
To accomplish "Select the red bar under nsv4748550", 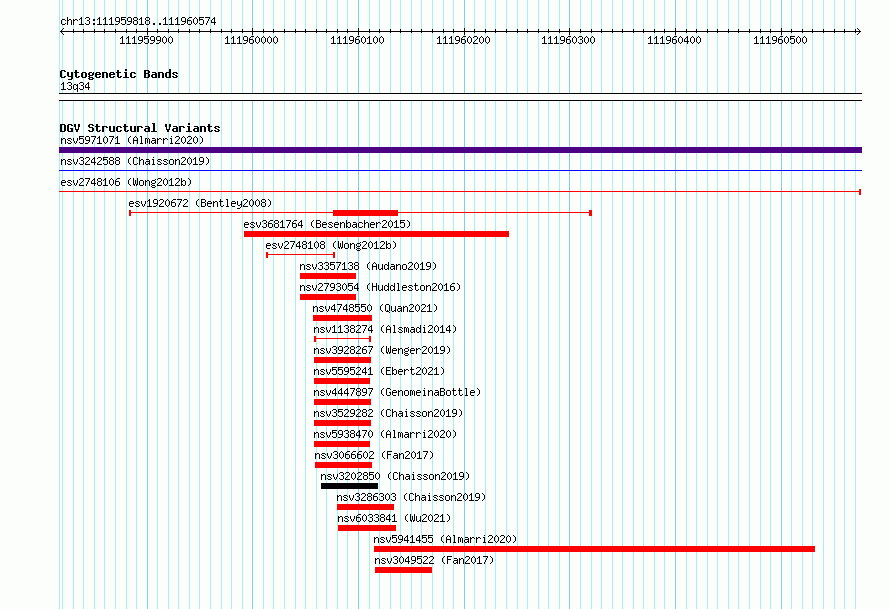I will [x=342, y=318].
